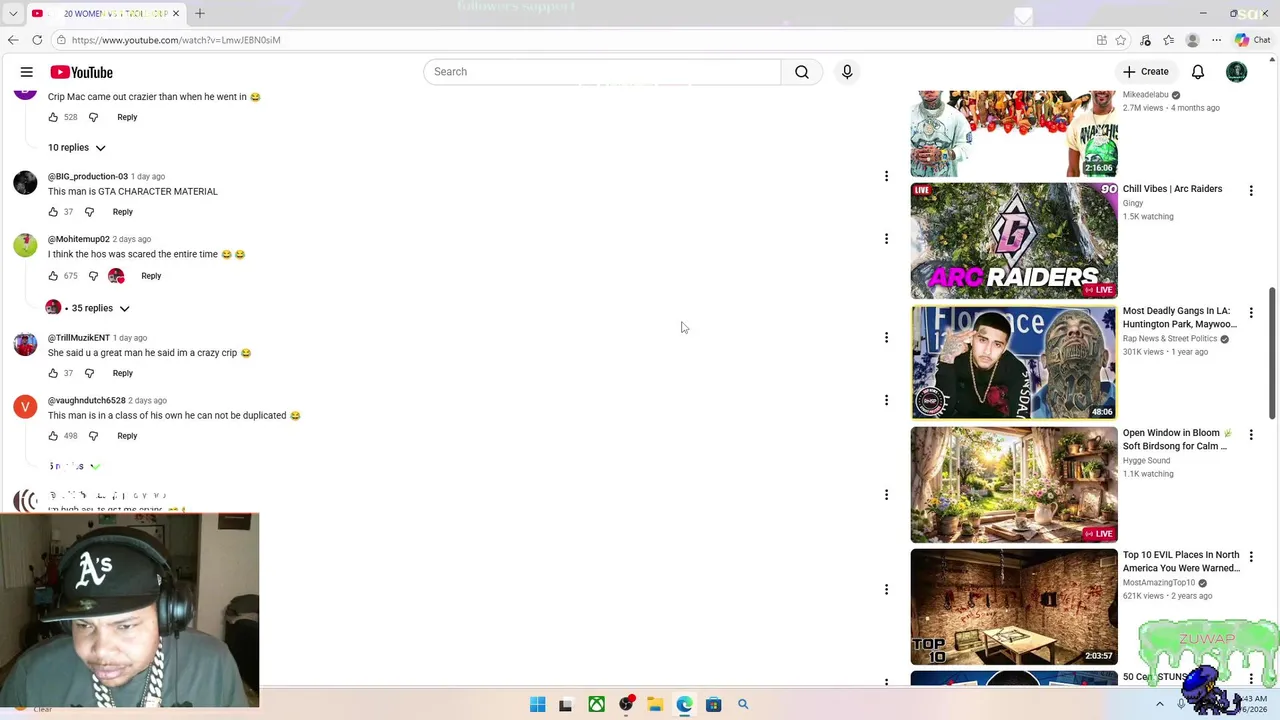Open a new browser tab

tap(200, 13)
